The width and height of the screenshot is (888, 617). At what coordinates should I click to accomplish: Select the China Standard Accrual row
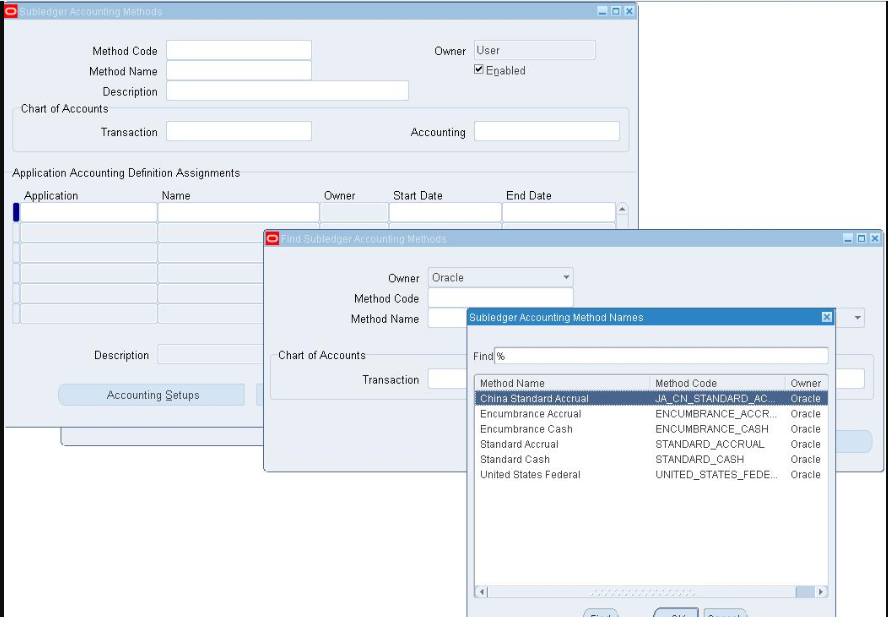[651, 398]
